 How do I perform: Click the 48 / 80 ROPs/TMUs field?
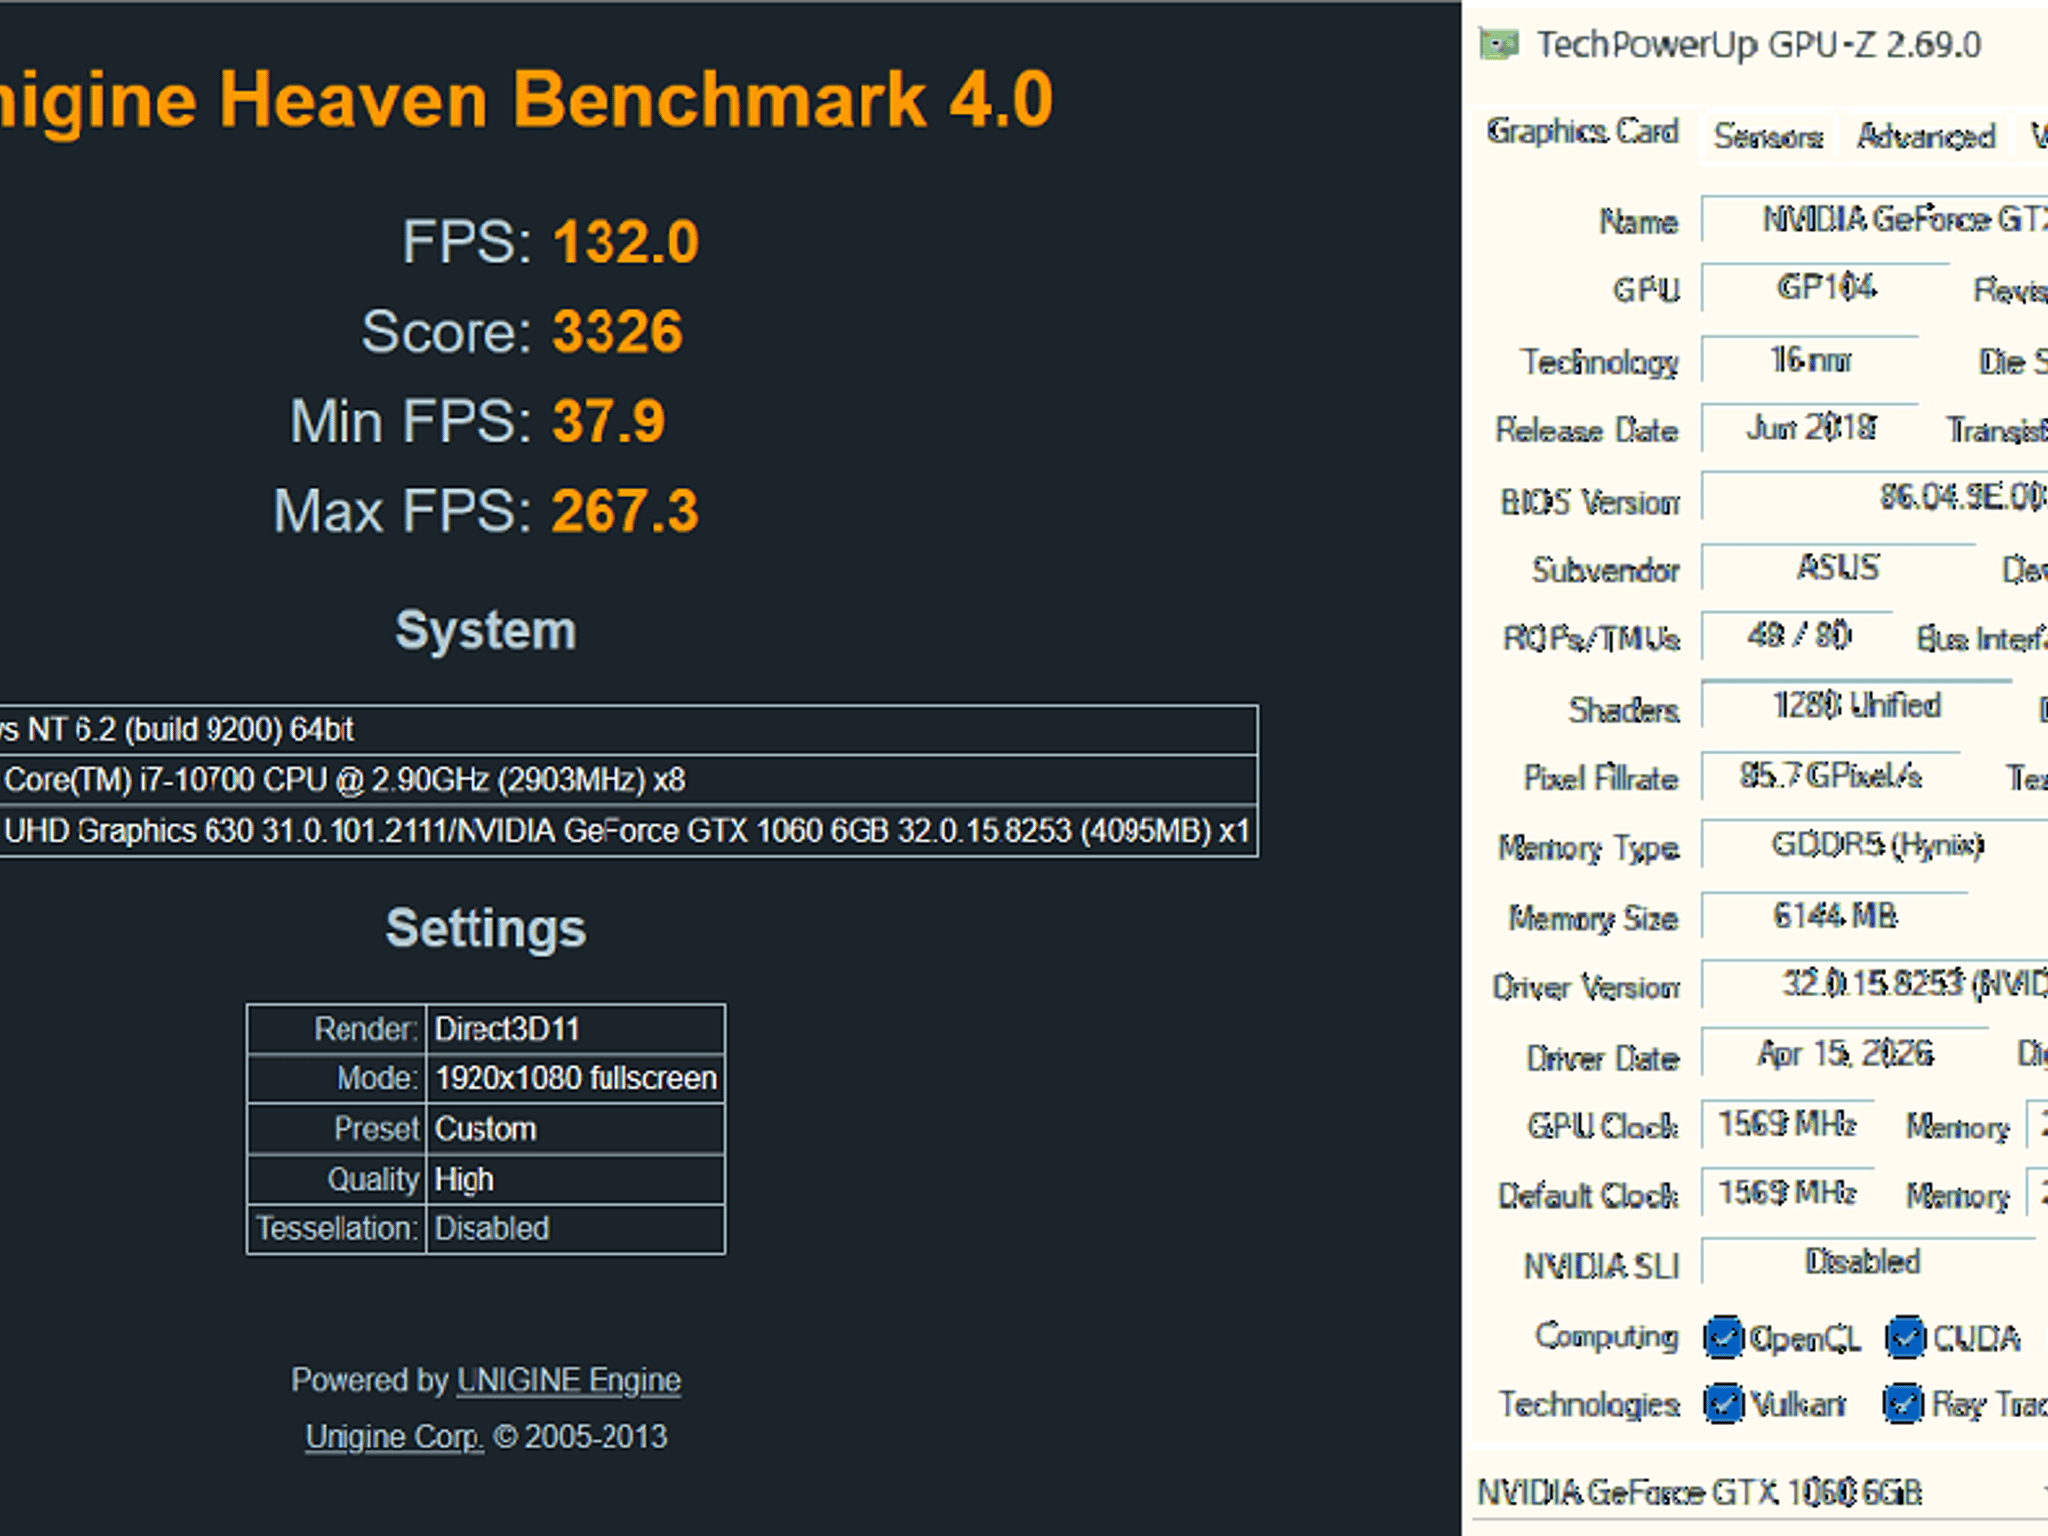[x=1798, y=636]
